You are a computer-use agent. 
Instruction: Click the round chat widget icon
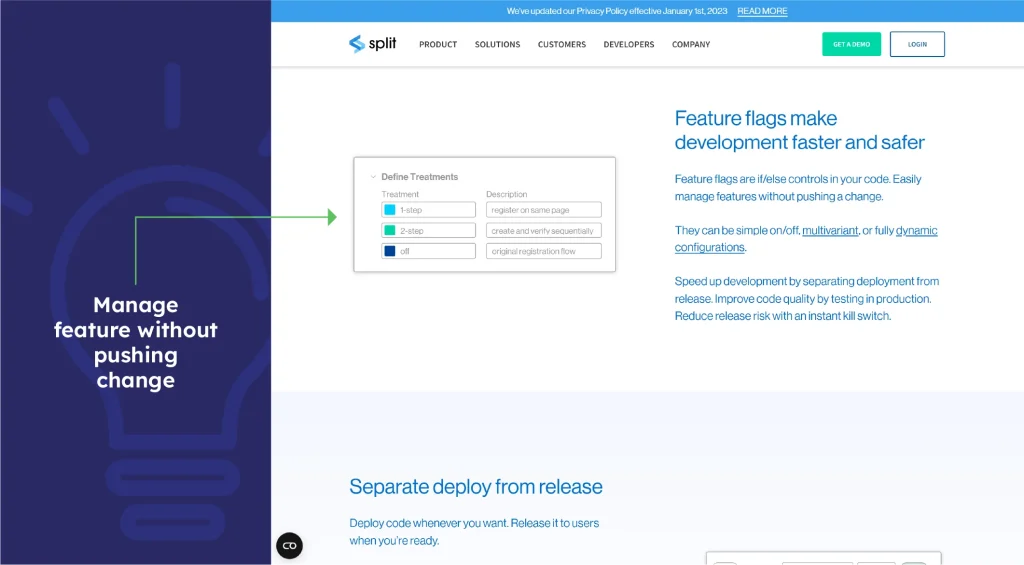(x=289, y=545)
